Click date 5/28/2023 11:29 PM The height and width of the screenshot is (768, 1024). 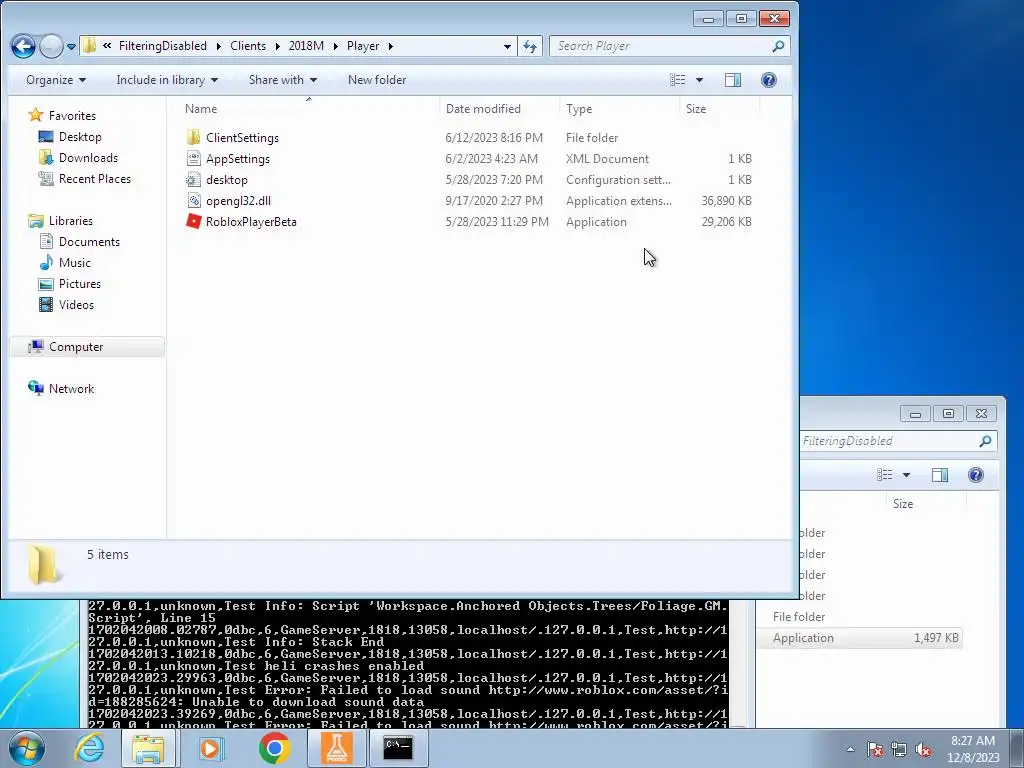497,221
